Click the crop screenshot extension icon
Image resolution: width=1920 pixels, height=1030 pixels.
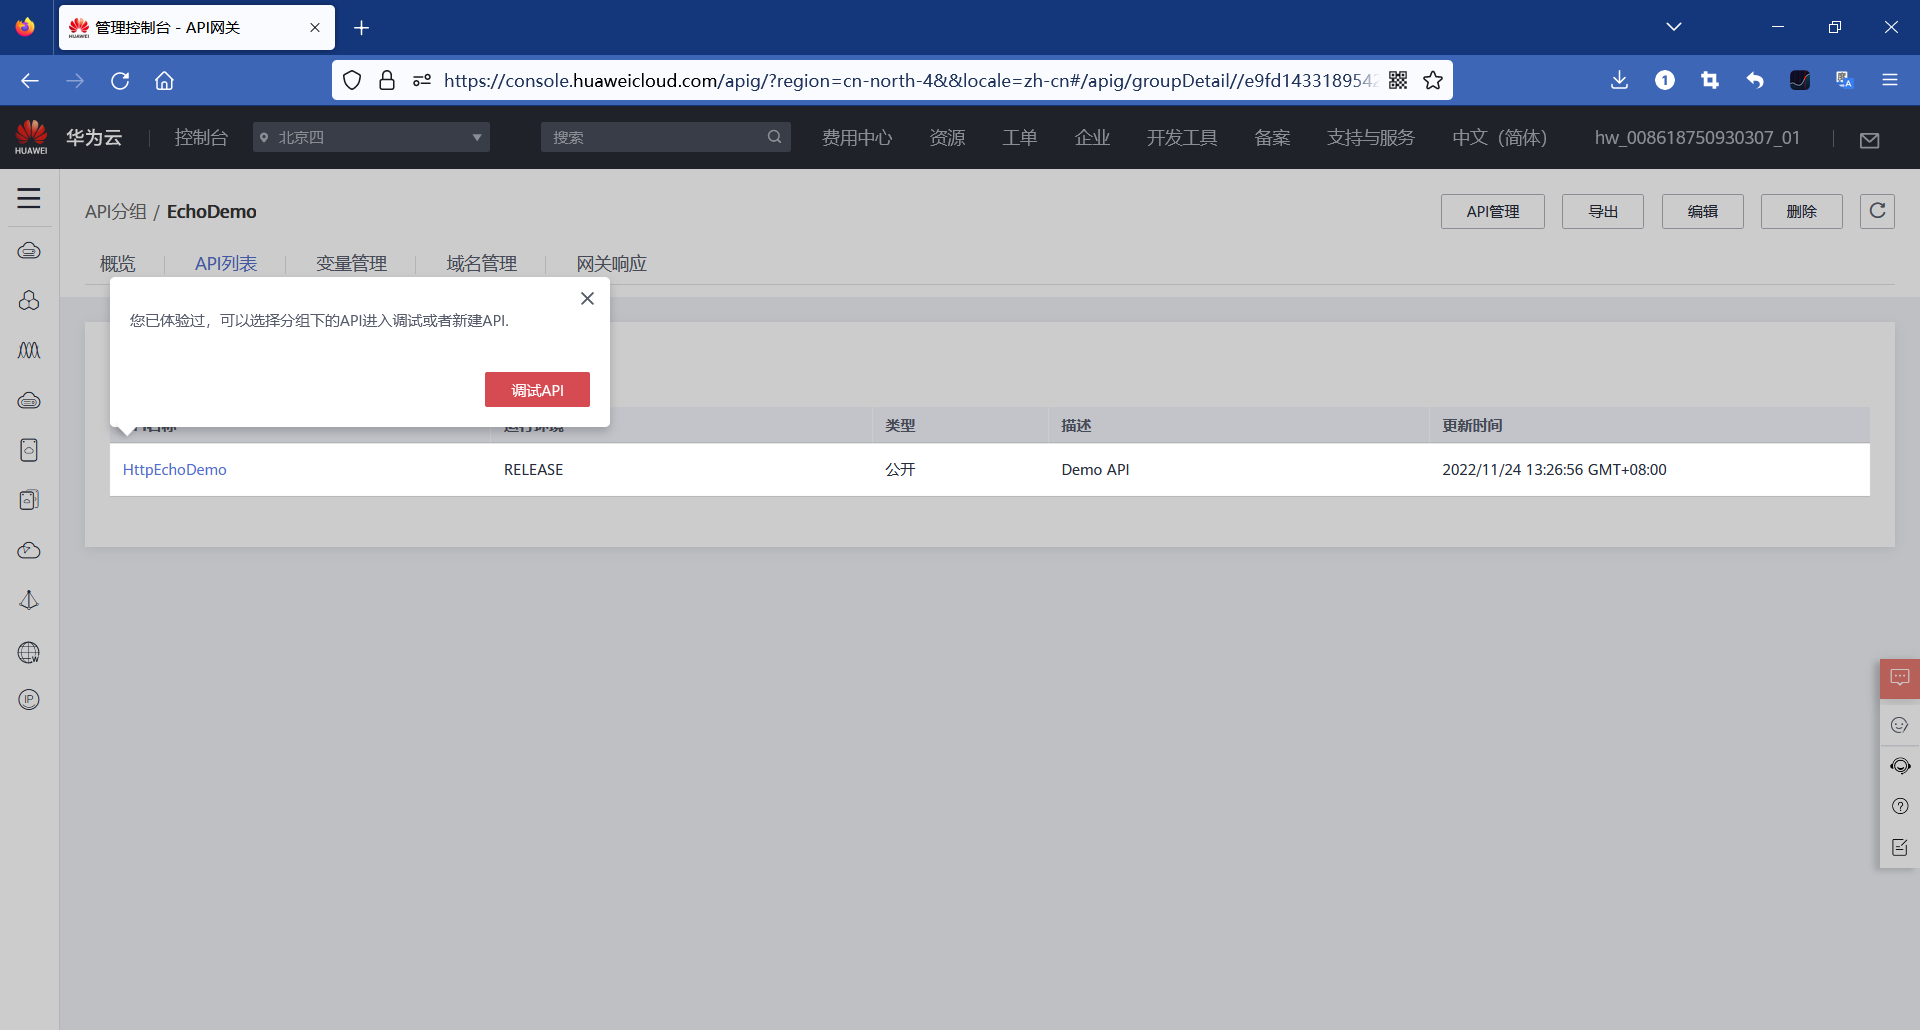click(x=1709, y=80)
